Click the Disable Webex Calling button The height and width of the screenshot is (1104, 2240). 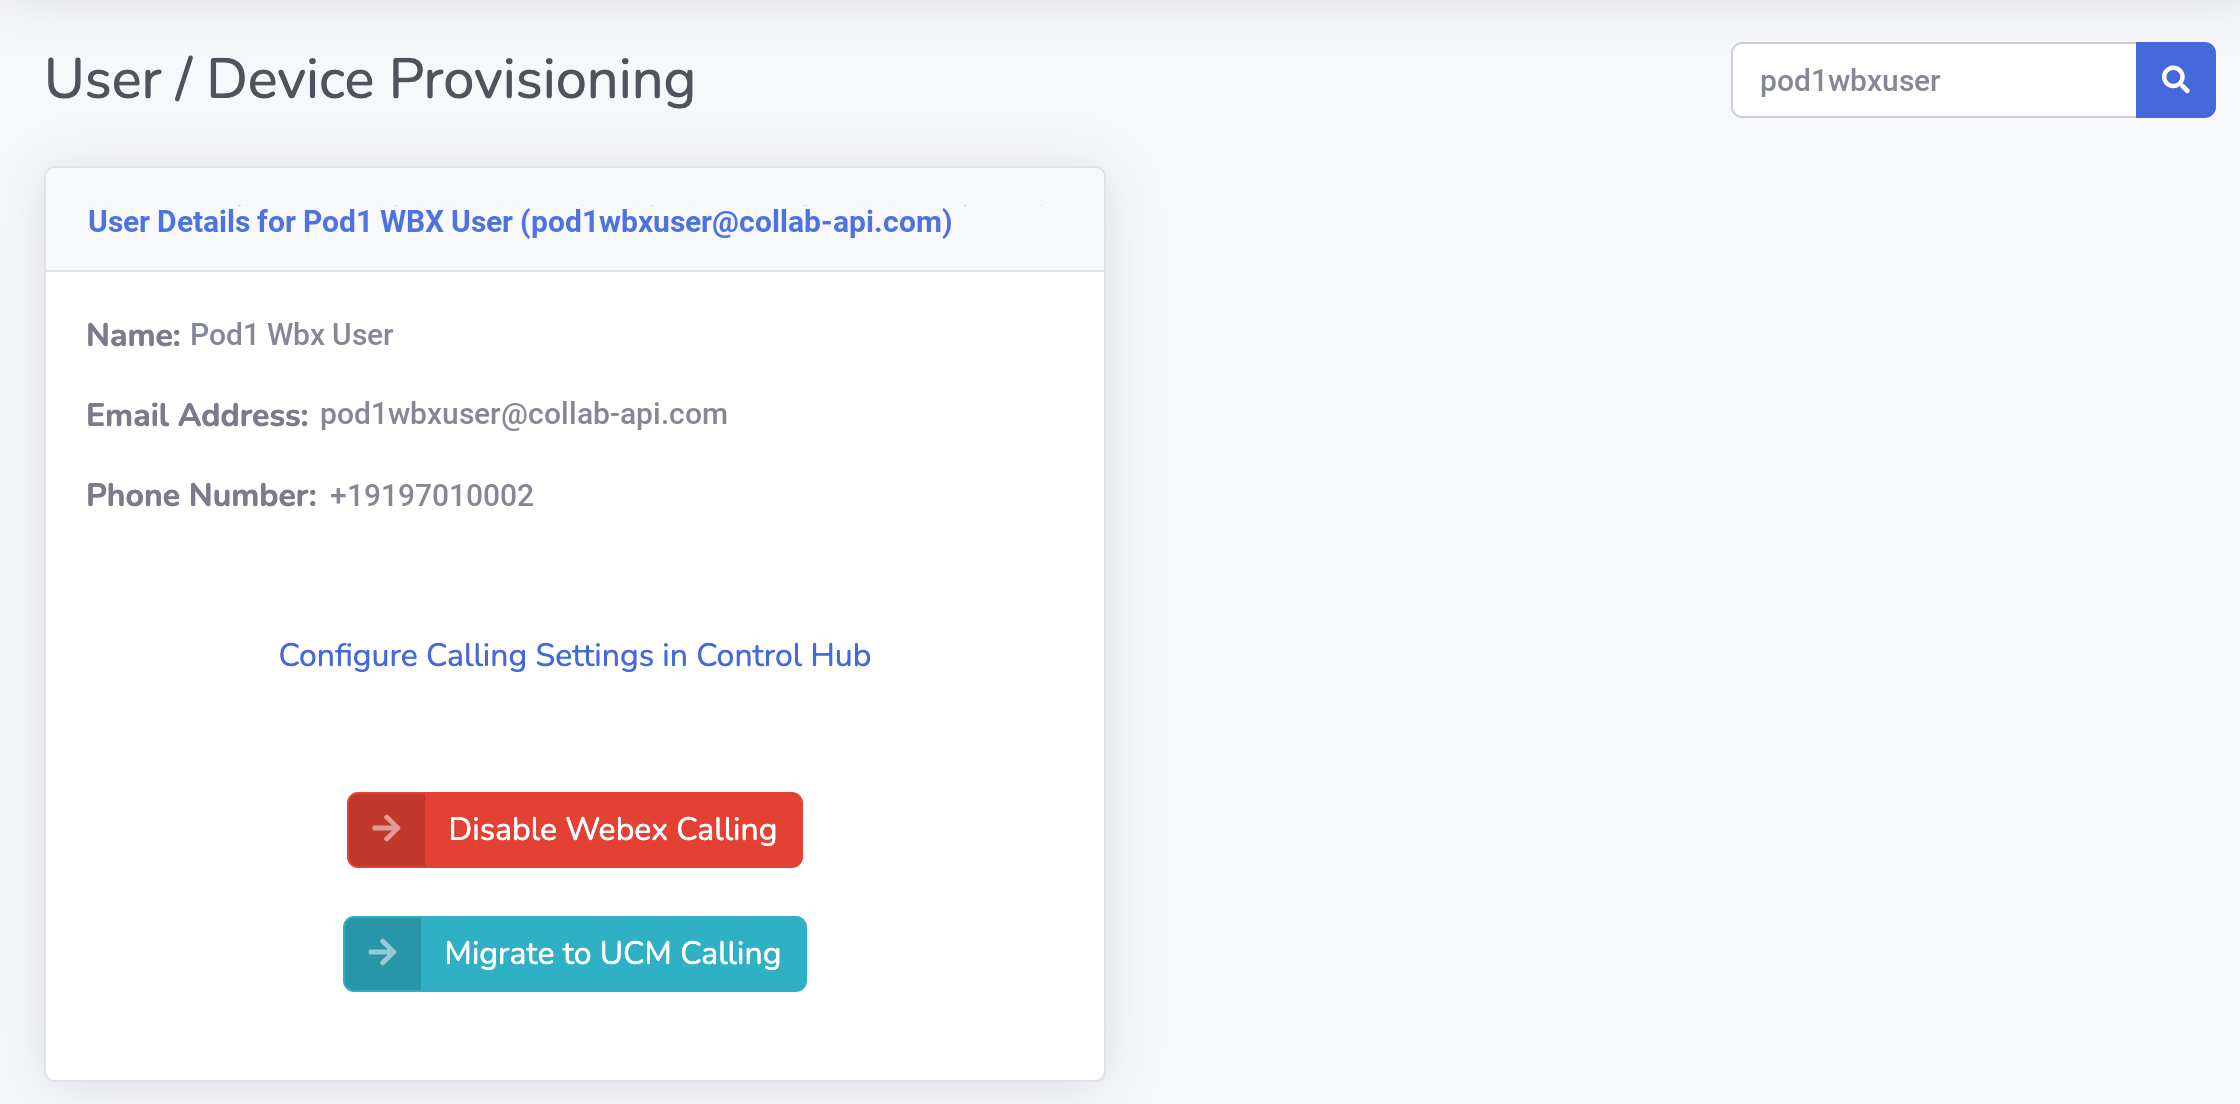[x=575, y=830]
